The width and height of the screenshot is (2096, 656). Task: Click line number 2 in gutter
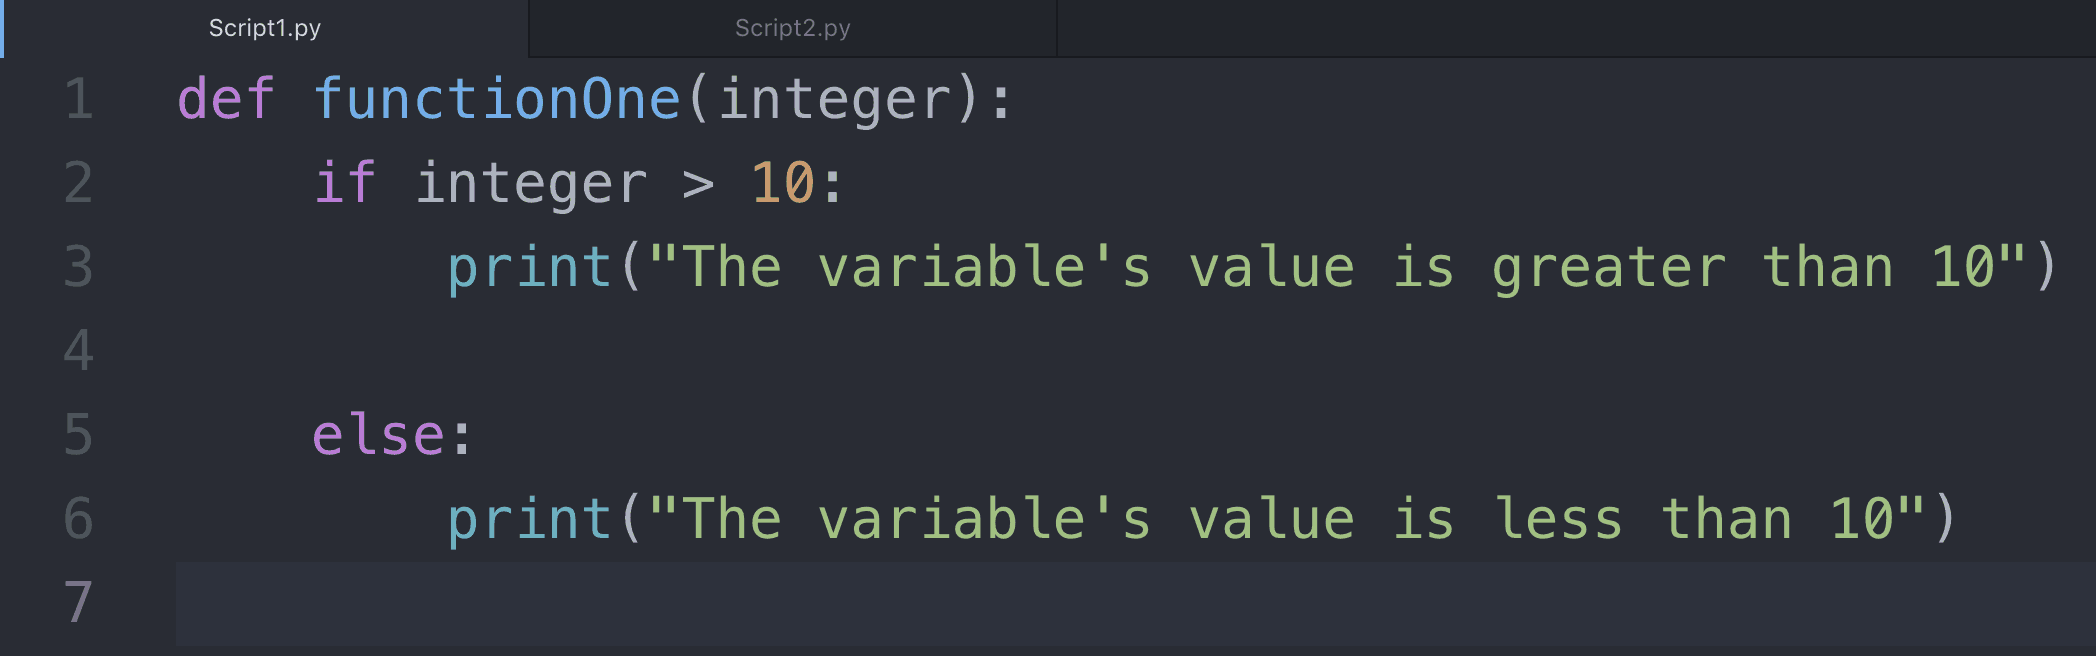(78, 183)
